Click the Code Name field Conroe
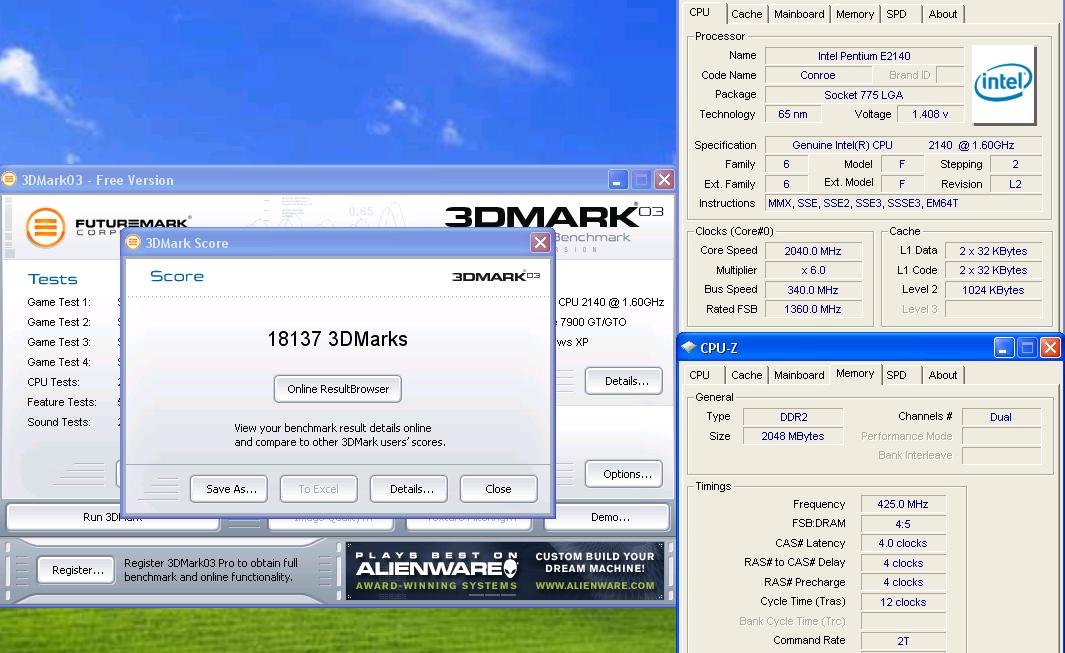The image size is (1065, 653). 818,75
